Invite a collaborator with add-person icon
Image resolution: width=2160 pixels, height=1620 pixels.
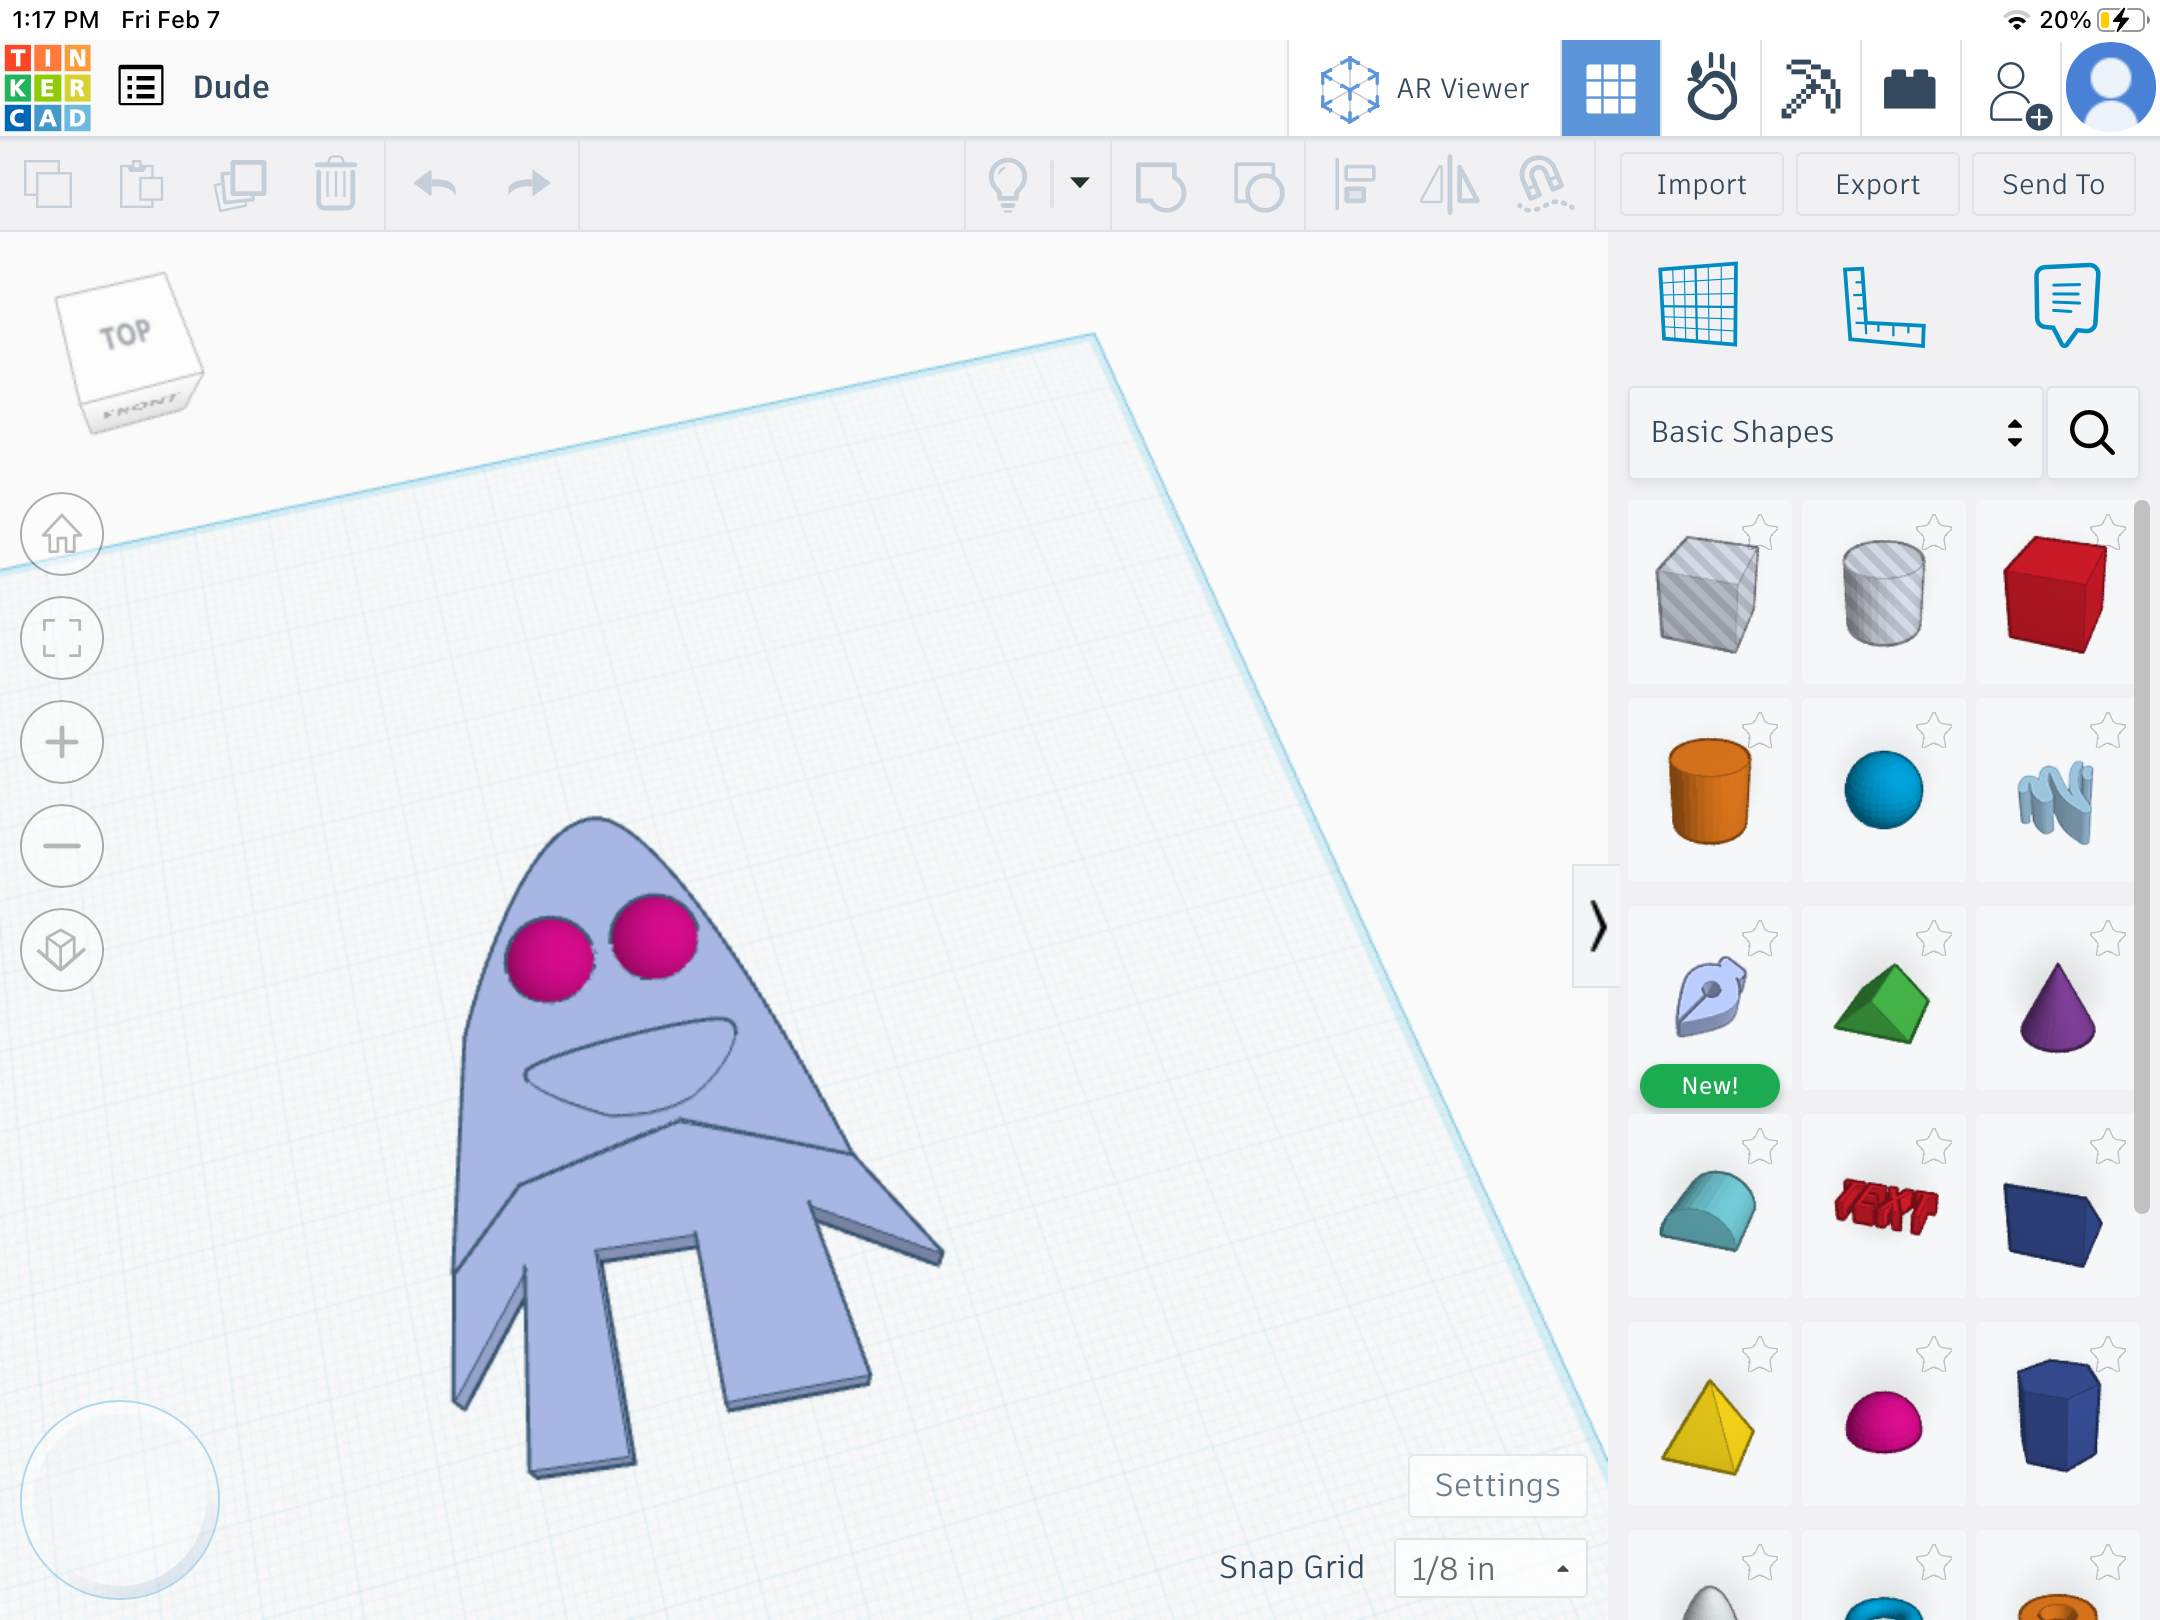tap(2018, 95)
